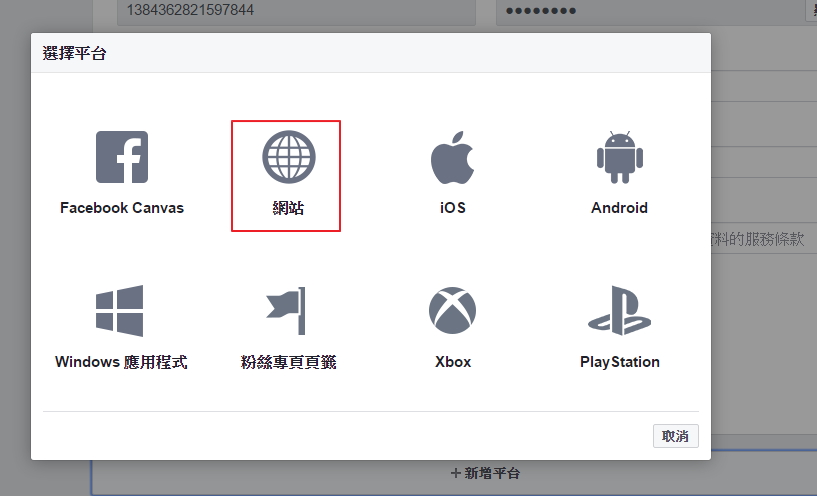Select the 粉絲專頁頁籤 flag icon
Viewport: 817px width, 496px height.
[286, 311]
